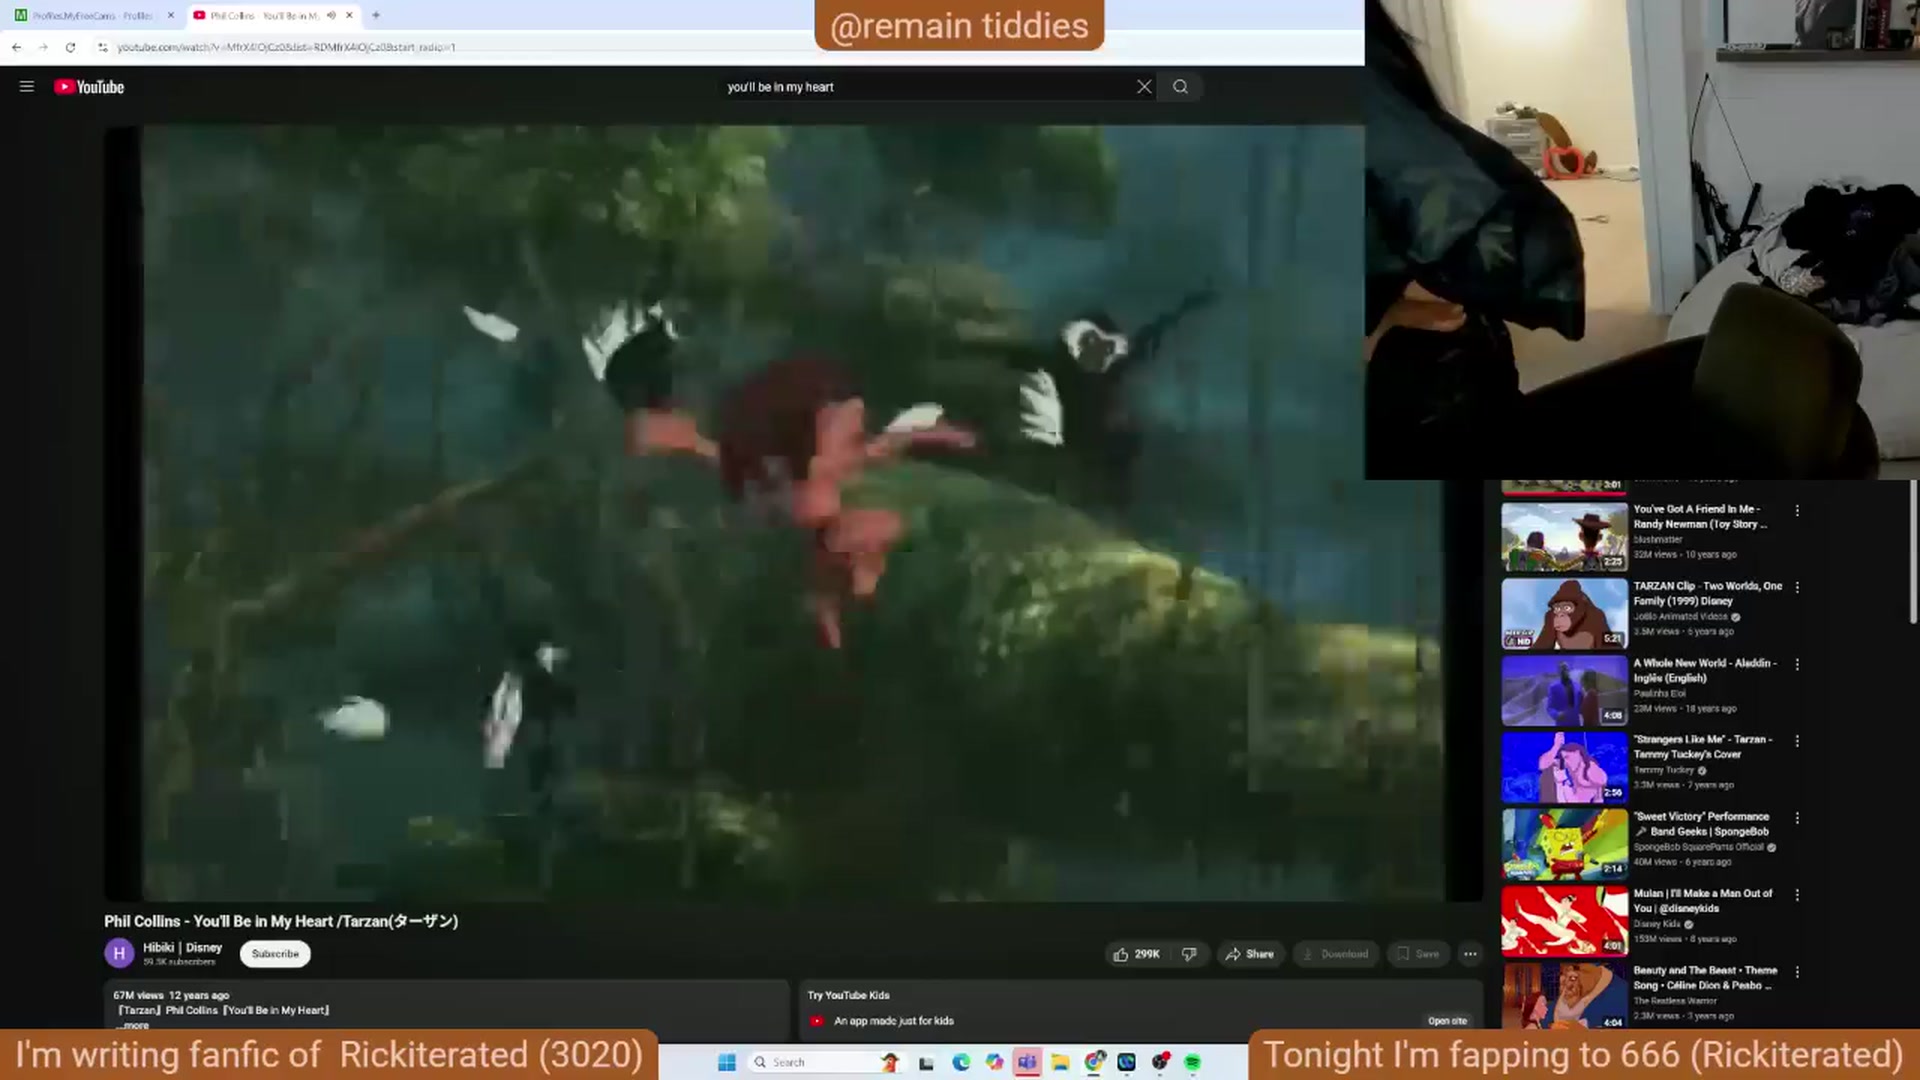Open a new browser tab
Image resolution: width=1920 pixels, height=1080 pixels.
point(376,16)
